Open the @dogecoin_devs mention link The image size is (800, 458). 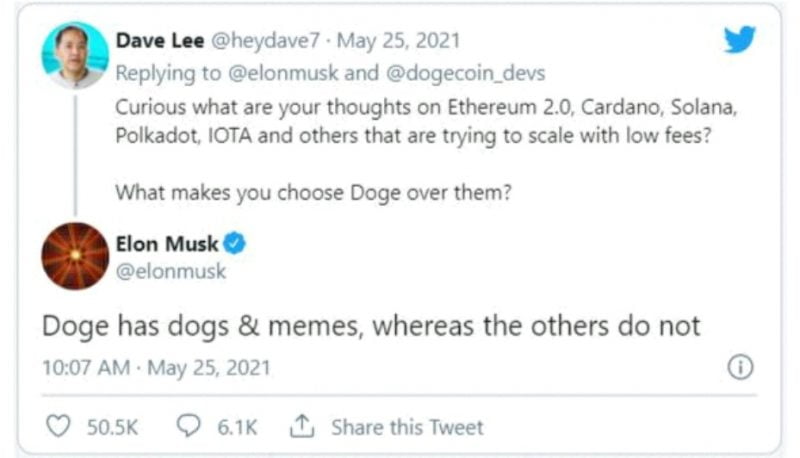(x=404, y=73)
